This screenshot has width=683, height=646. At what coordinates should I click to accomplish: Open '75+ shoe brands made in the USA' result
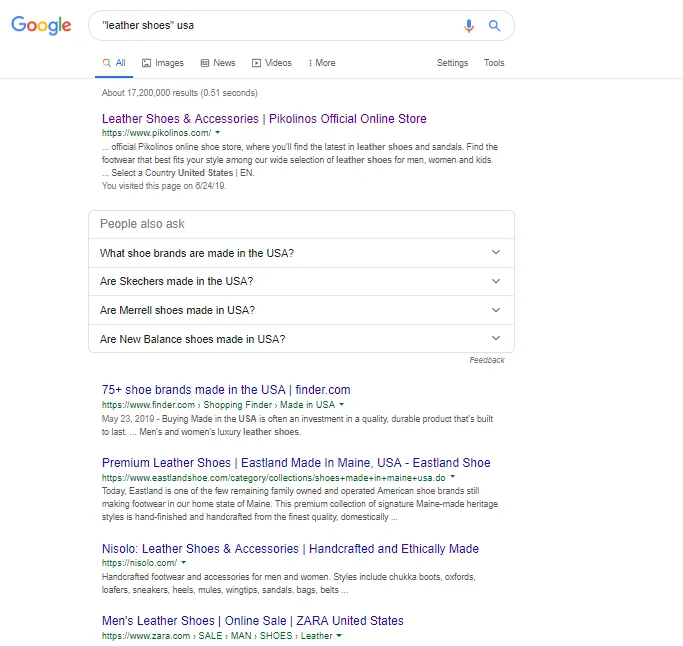[226, 389]
